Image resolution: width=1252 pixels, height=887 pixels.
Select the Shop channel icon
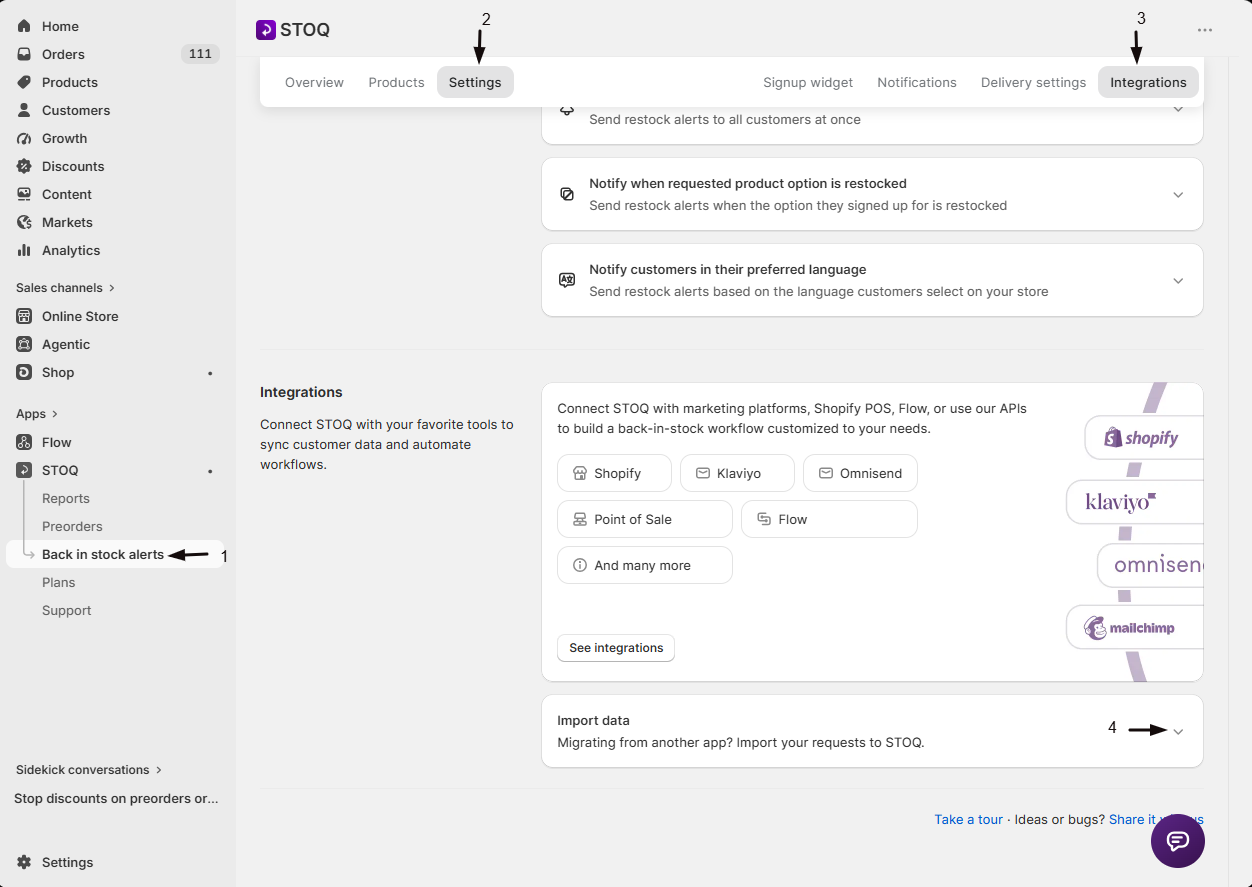pyautogui.click(x=24, y=372)
